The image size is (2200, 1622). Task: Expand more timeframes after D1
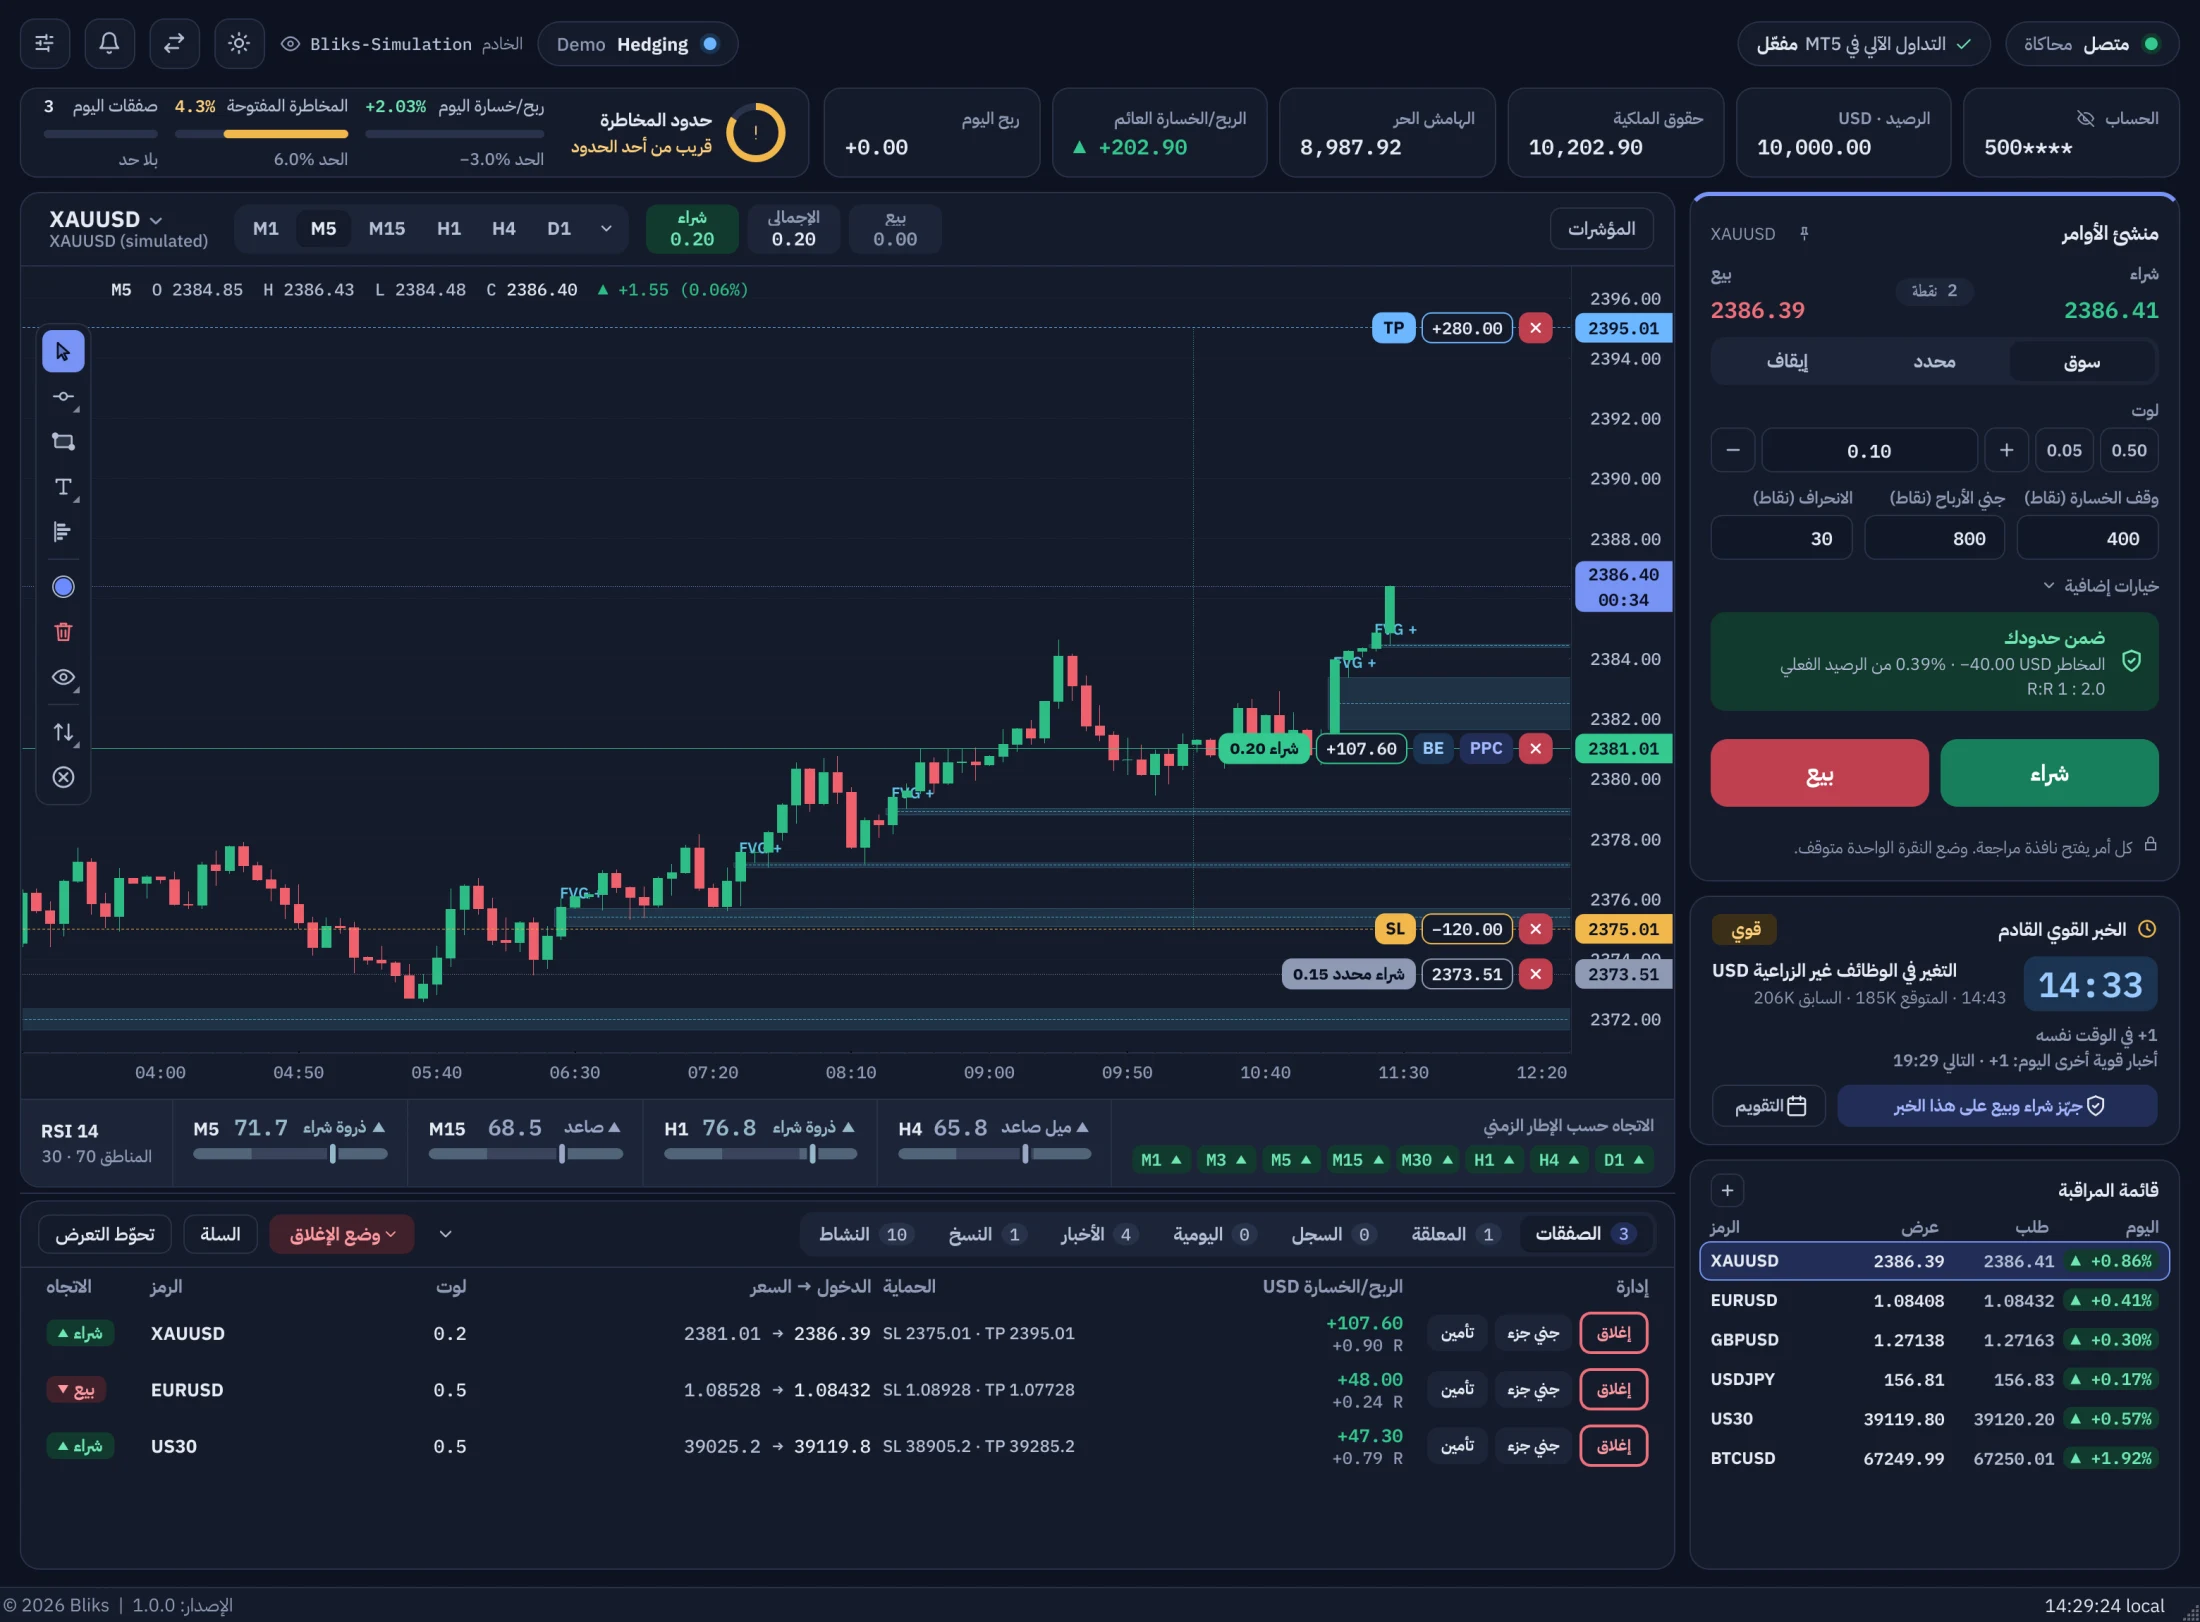click(x=606, y=229)
